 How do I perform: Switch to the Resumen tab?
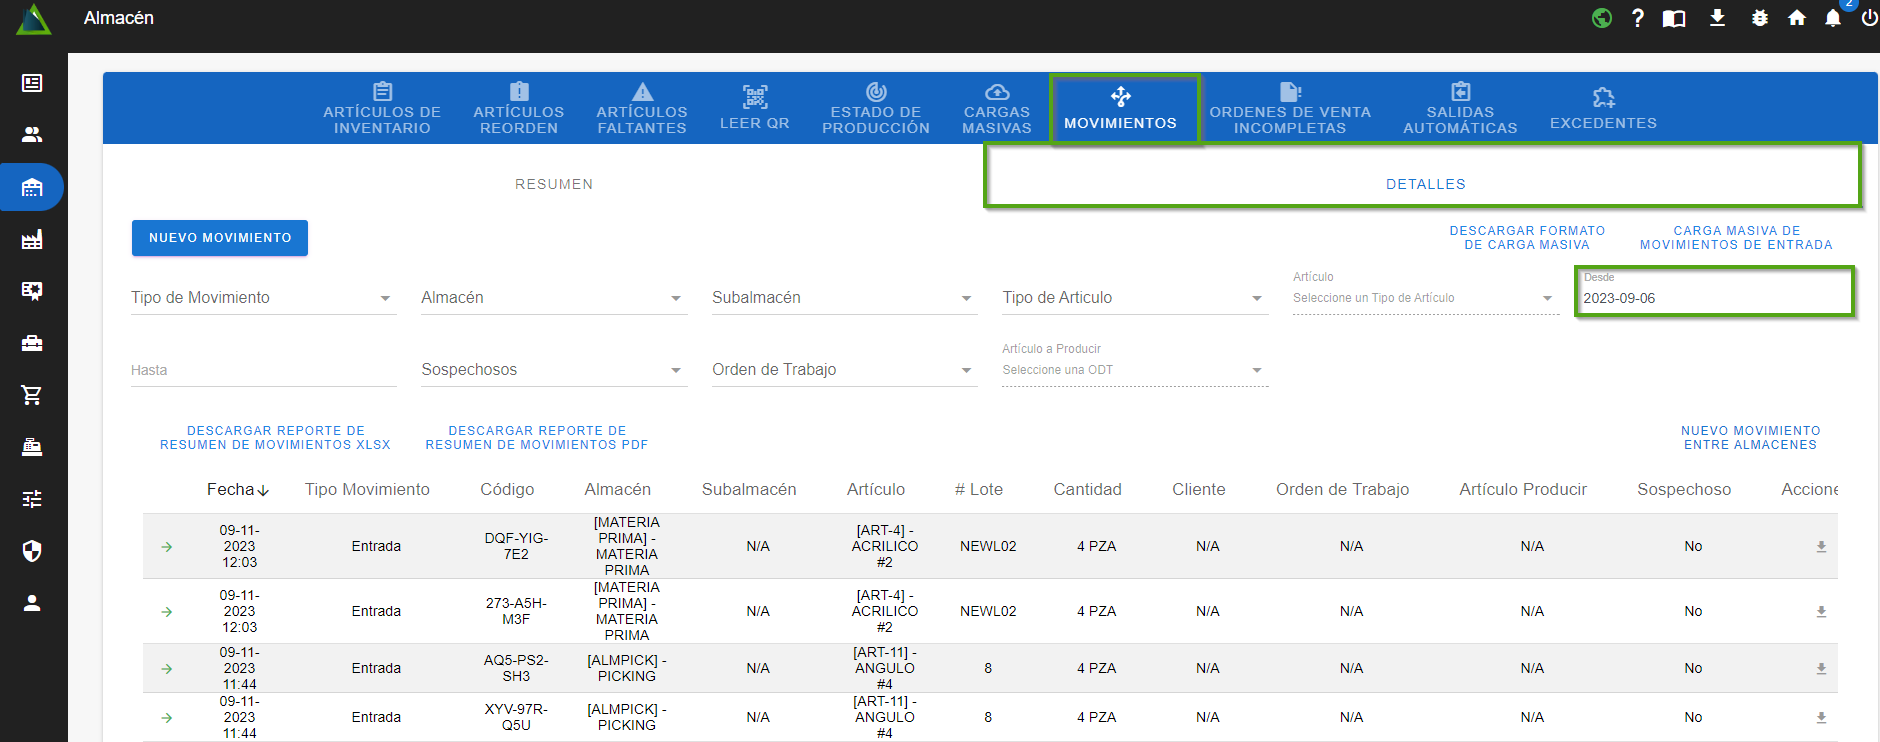pos(554,184)
